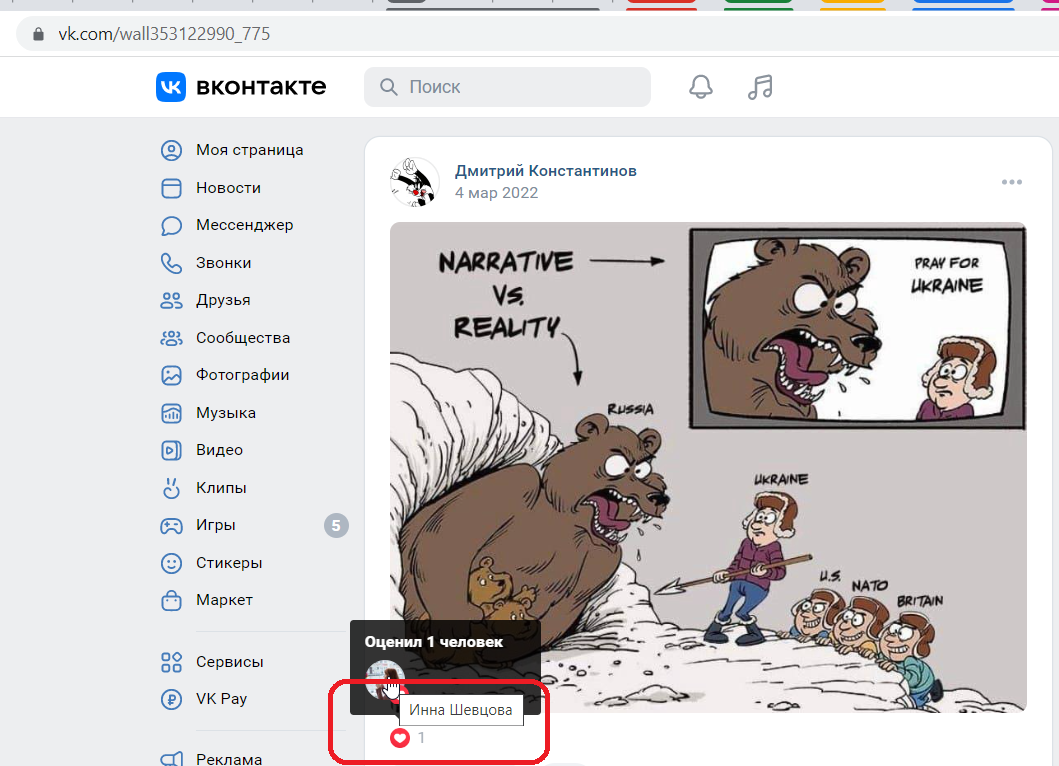Click the Стикеры smiley icon
This screenshot has width=1059, height=766.
[x=172, y=563]
